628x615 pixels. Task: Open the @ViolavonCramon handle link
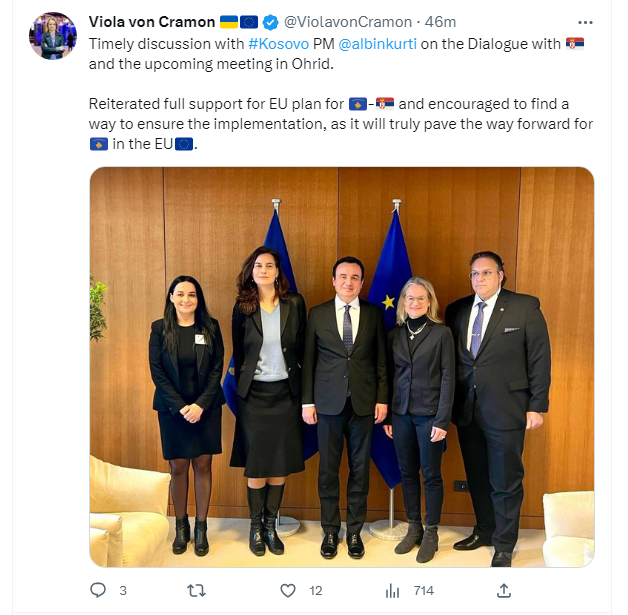coord(348,22)
